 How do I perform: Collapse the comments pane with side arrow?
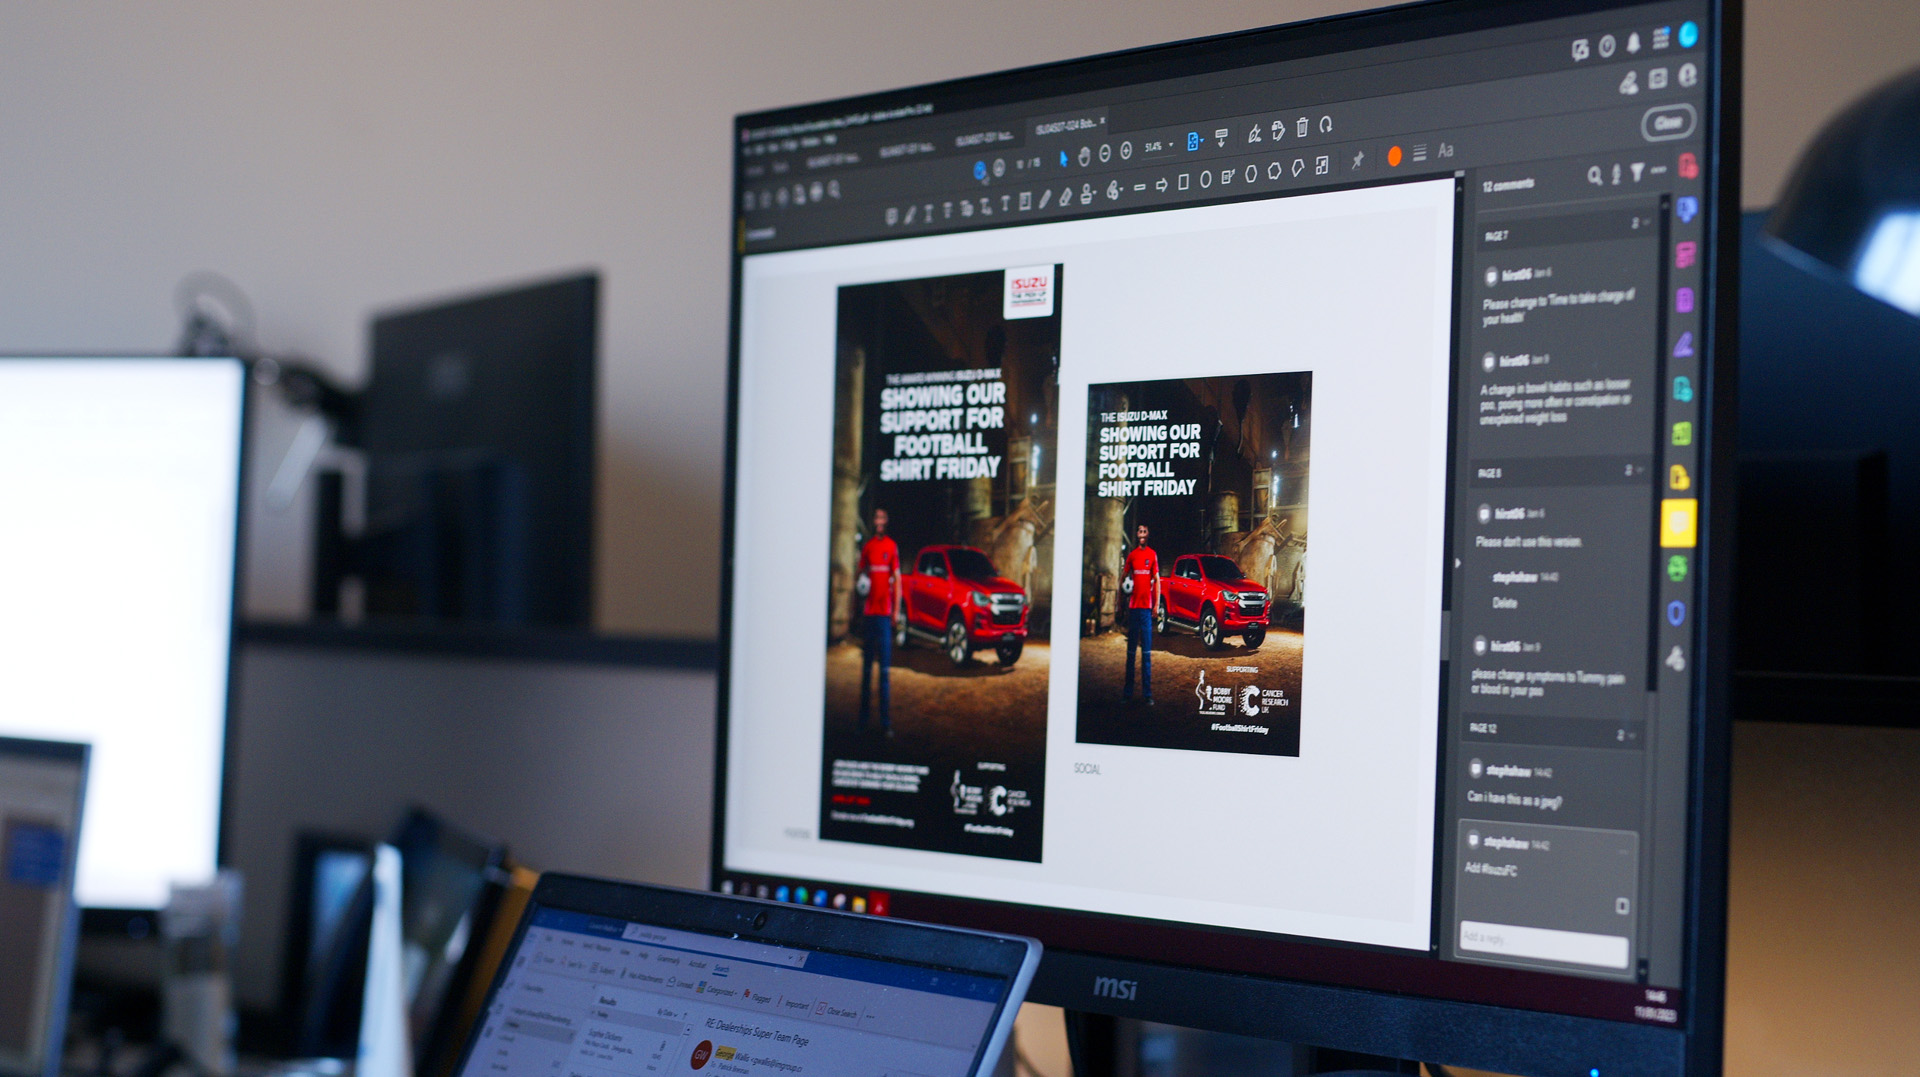coord(1457,563)
